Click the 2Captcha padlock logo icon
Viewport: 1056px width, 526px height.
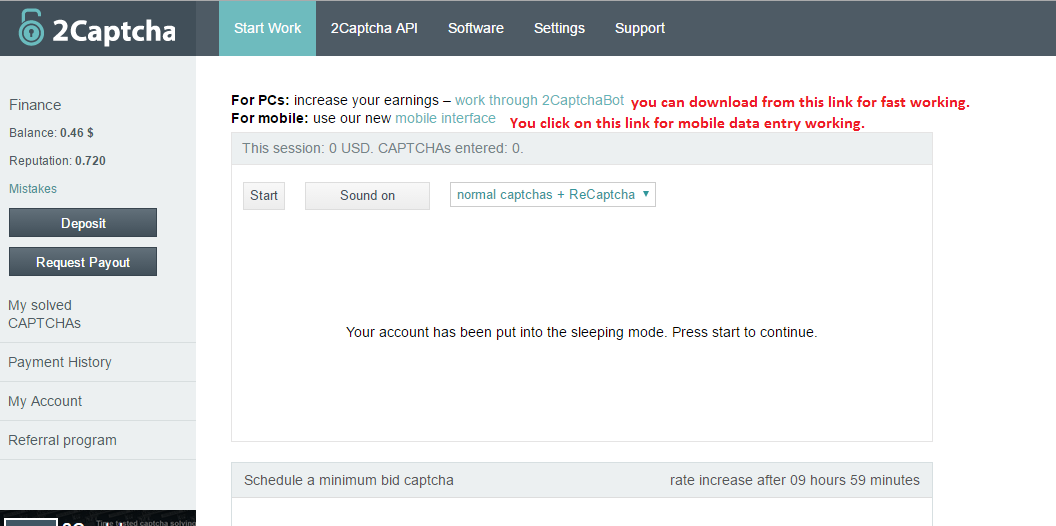tap(31, 28)
